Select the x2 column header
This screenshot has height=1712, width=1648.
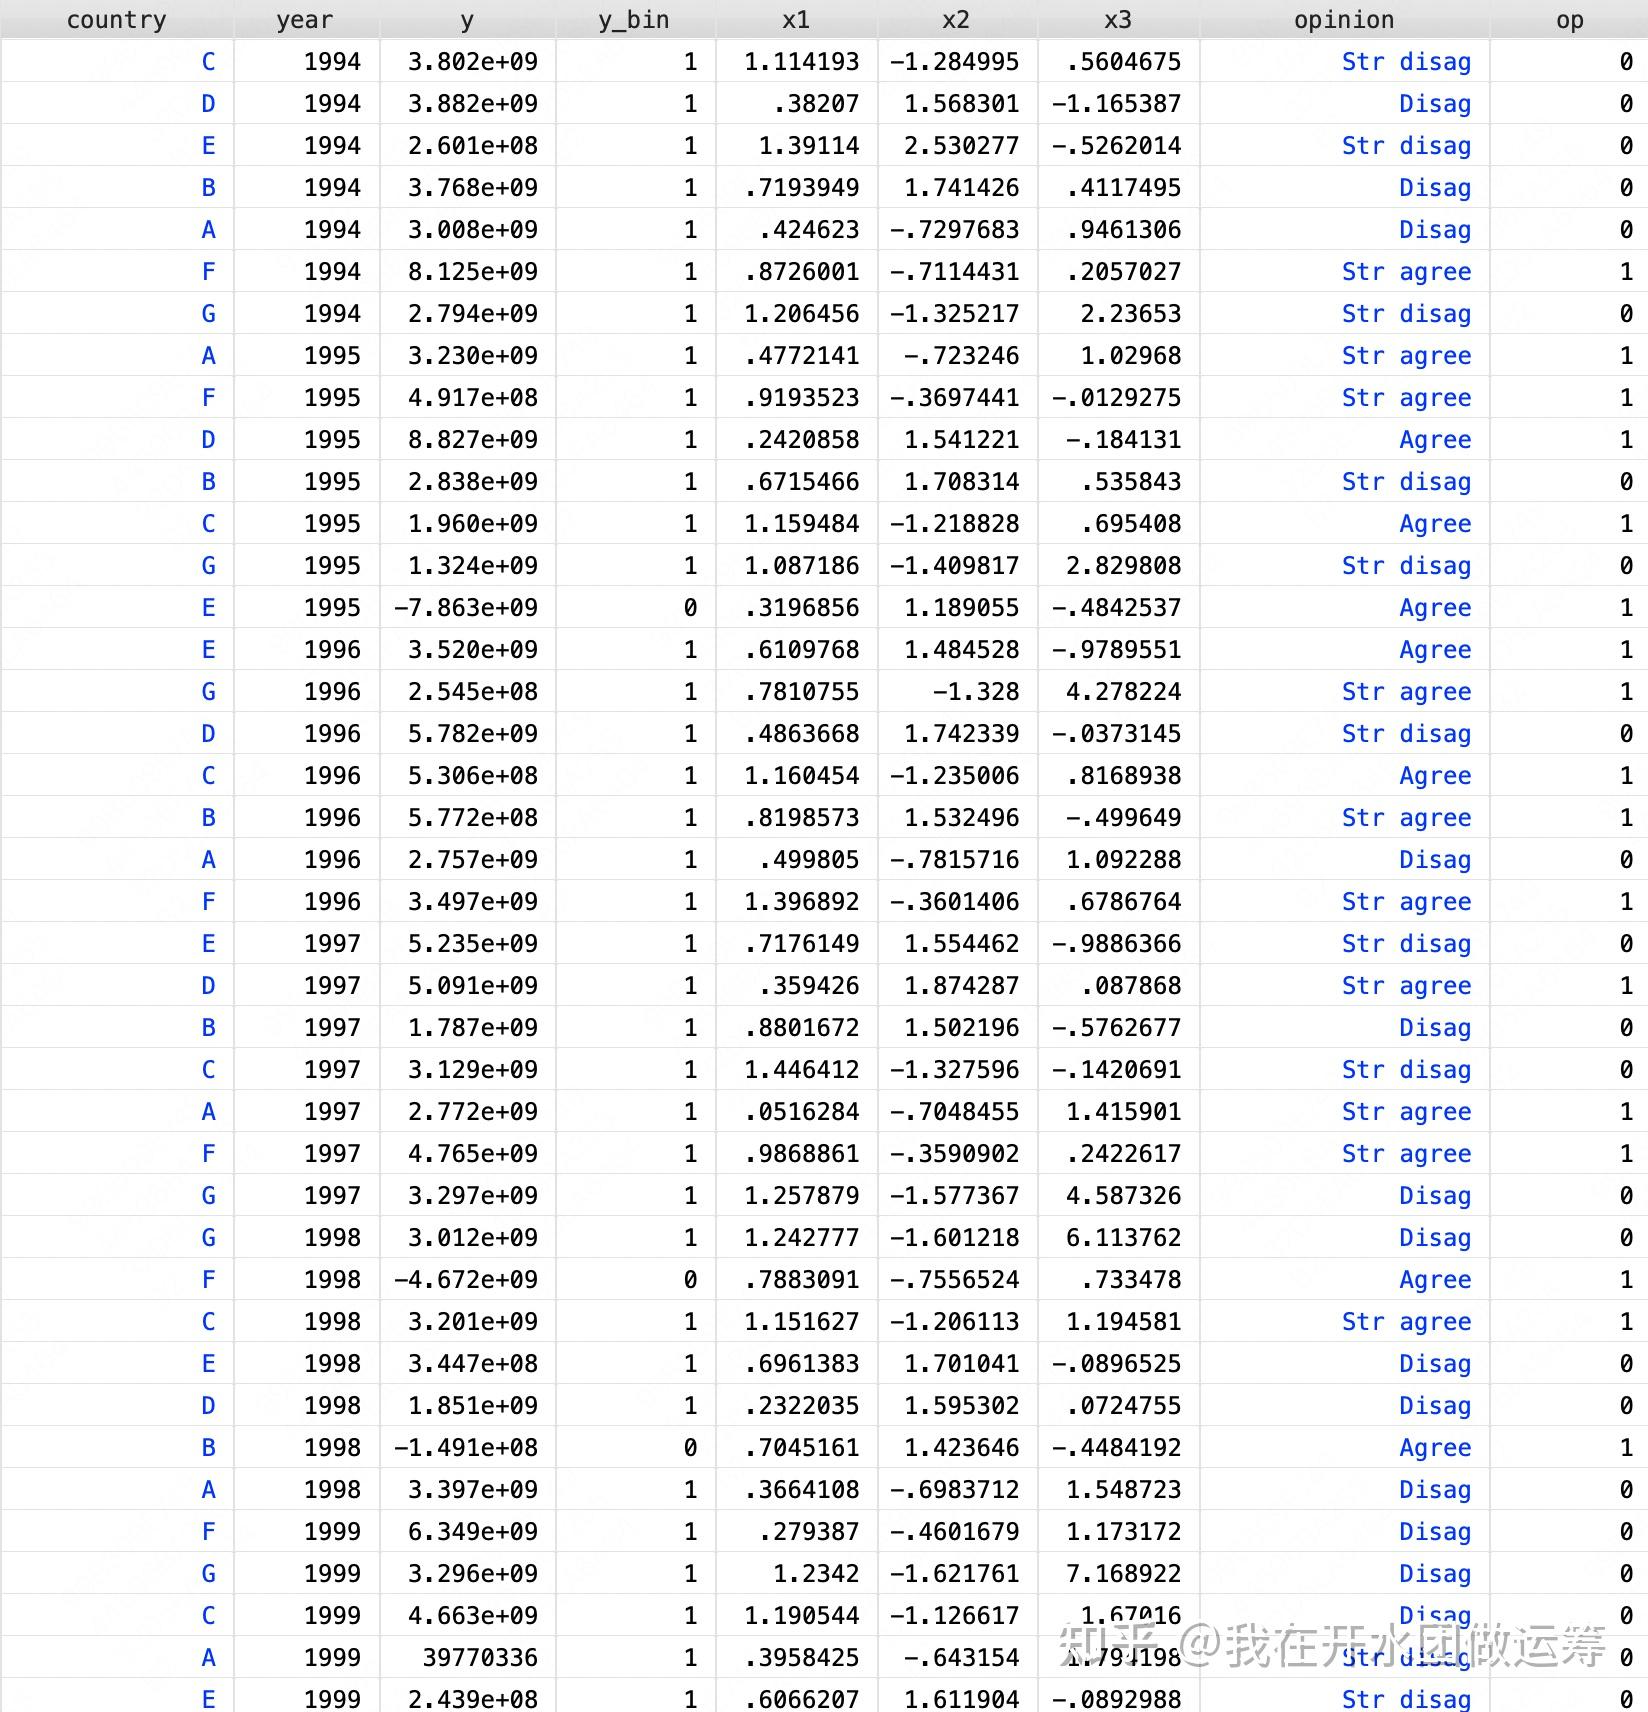pos(956,19)
